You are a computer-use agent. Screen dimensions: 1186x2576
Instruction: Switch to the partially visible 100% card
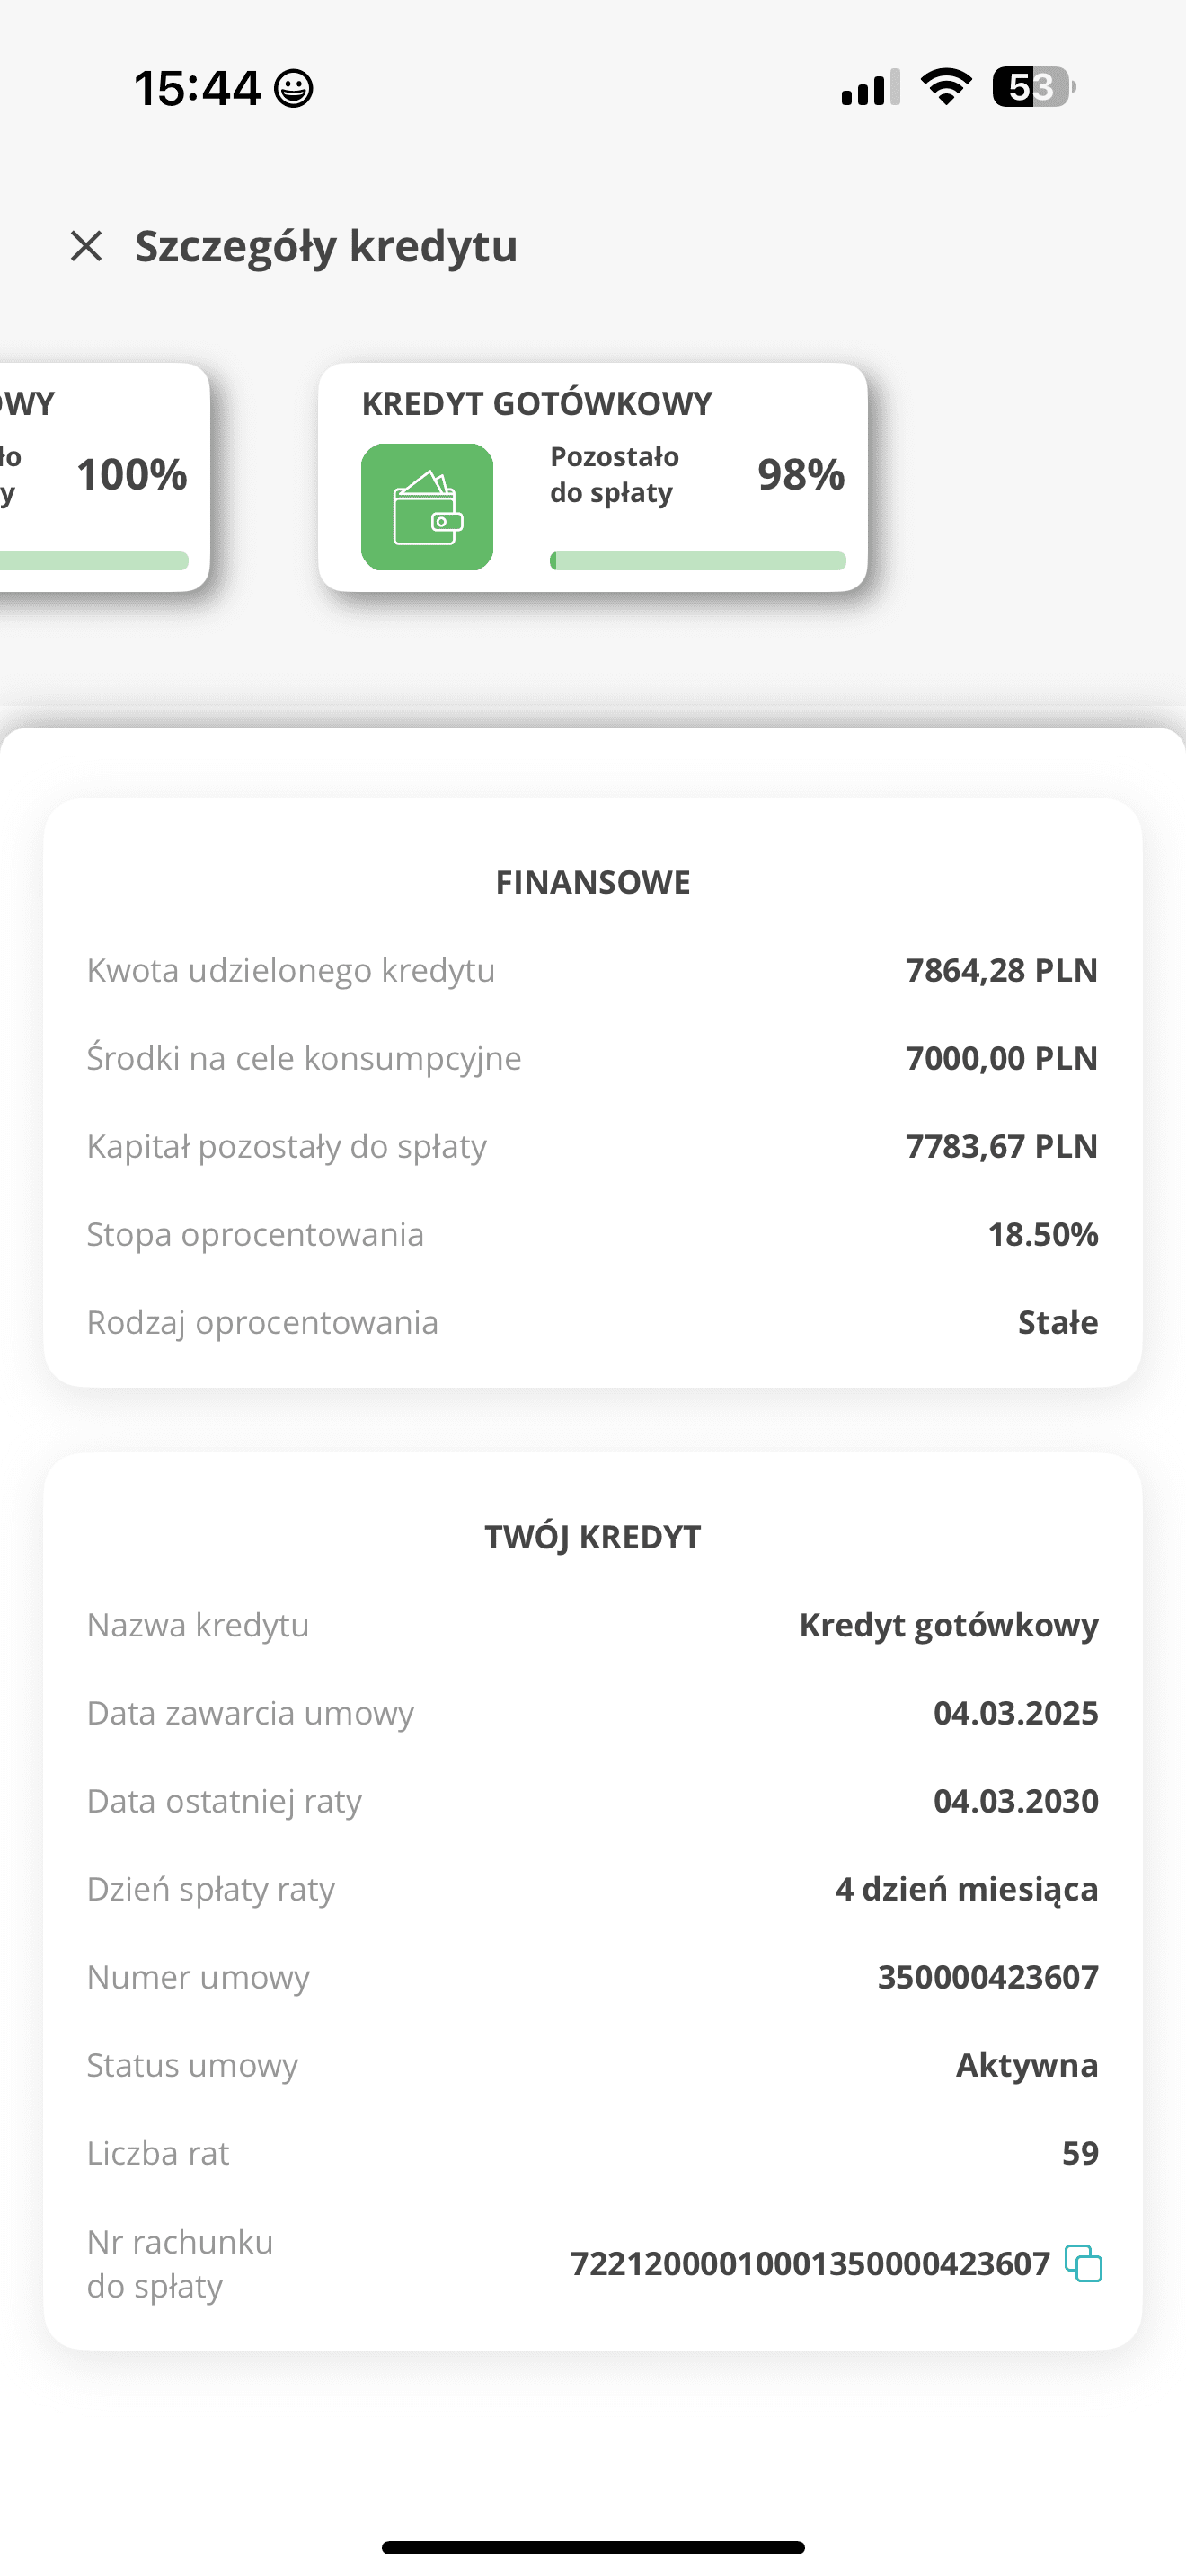pos(104,477)
